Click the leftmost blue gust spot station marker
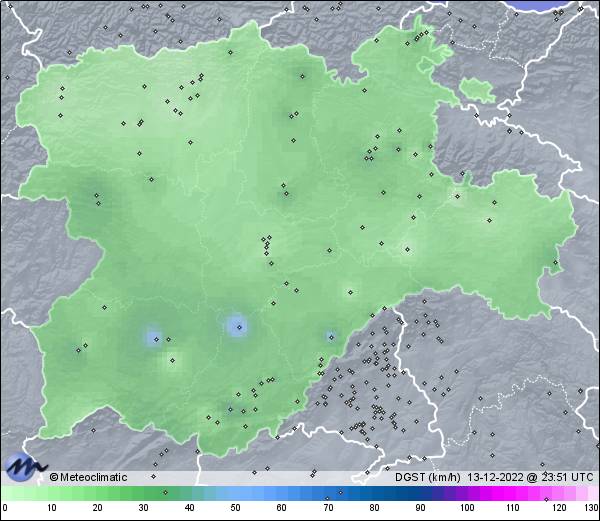This screenshot has width=600, height=521. 156,339
